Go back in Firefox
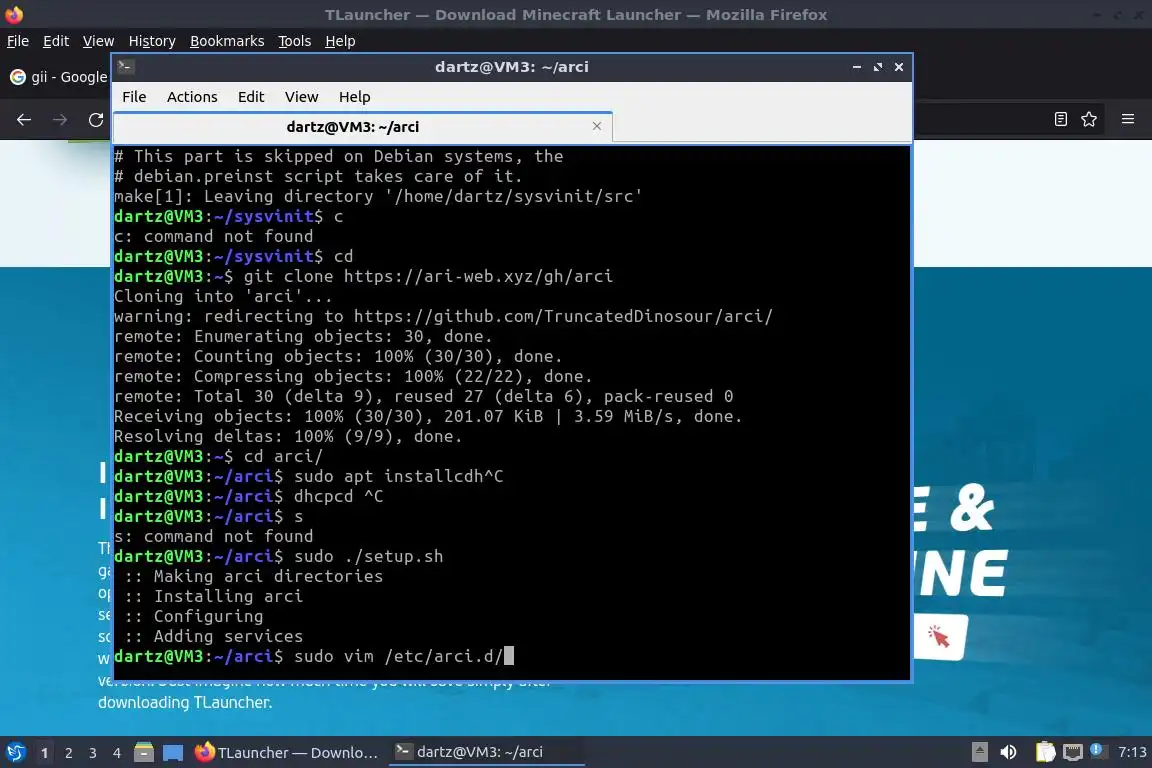The width and height of the screenshot is (1152, 768). 24,119
